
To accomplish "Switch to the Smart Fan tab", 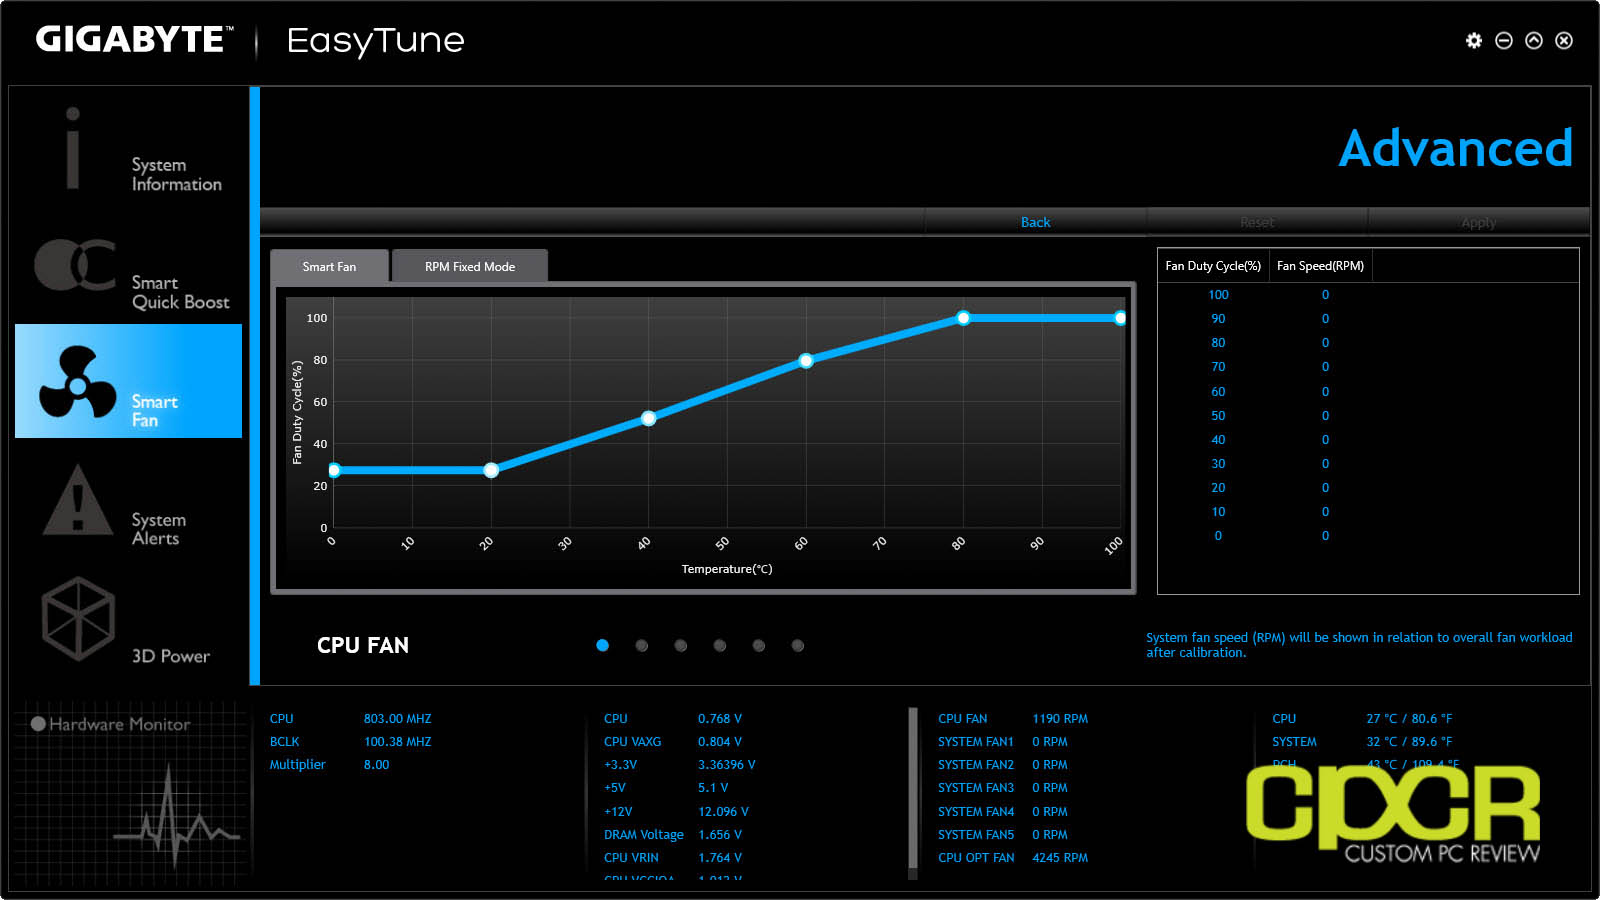I will 329,267.
